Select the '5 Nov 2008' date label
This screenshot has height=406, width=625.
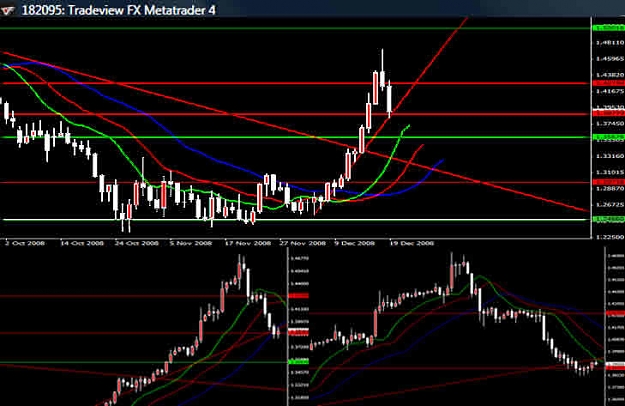(191, 243)
